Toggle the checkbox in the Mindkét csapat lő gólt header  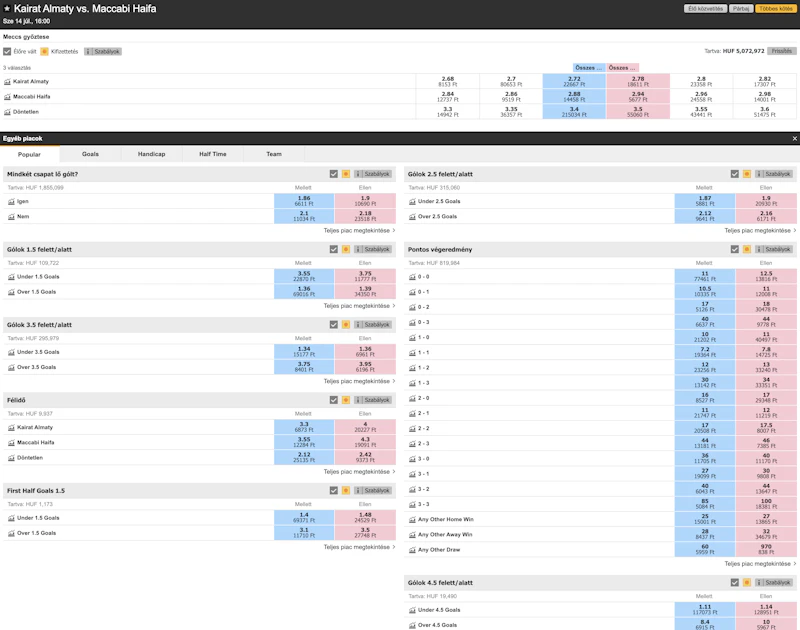[x=334, y=174]
